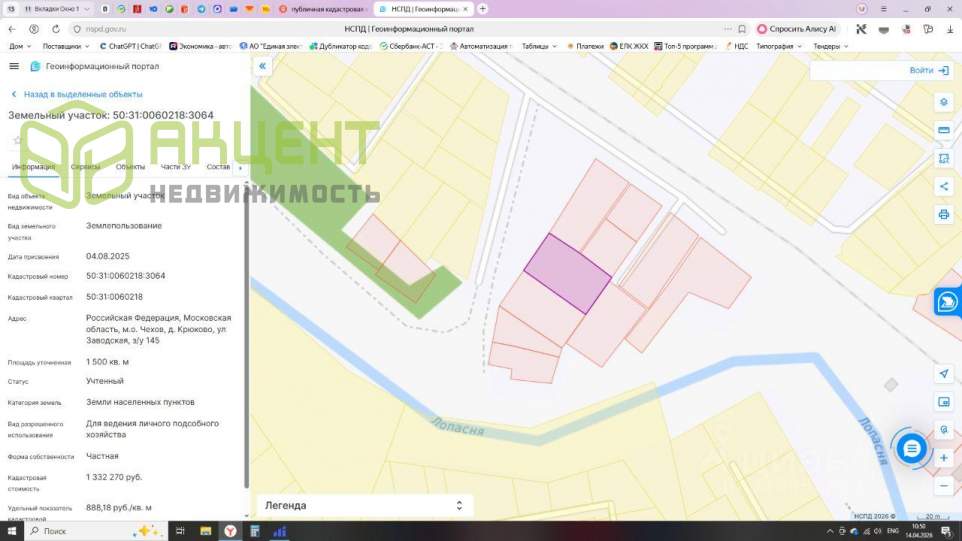
Task: Click the highlighted purple land parcel
Action: [x=567, y=273]
